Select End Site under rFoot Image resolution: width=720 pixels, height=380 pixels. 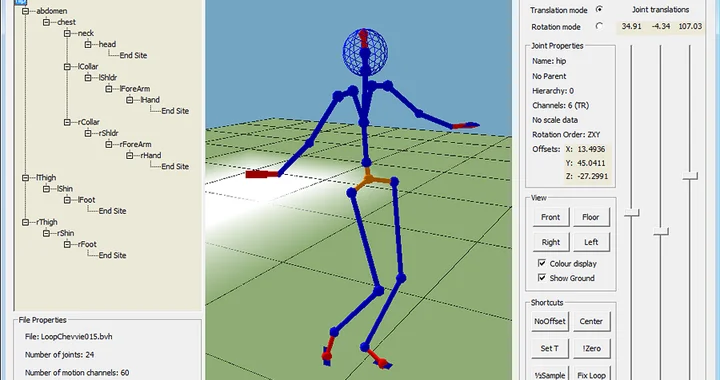click(x=112, y=255)
